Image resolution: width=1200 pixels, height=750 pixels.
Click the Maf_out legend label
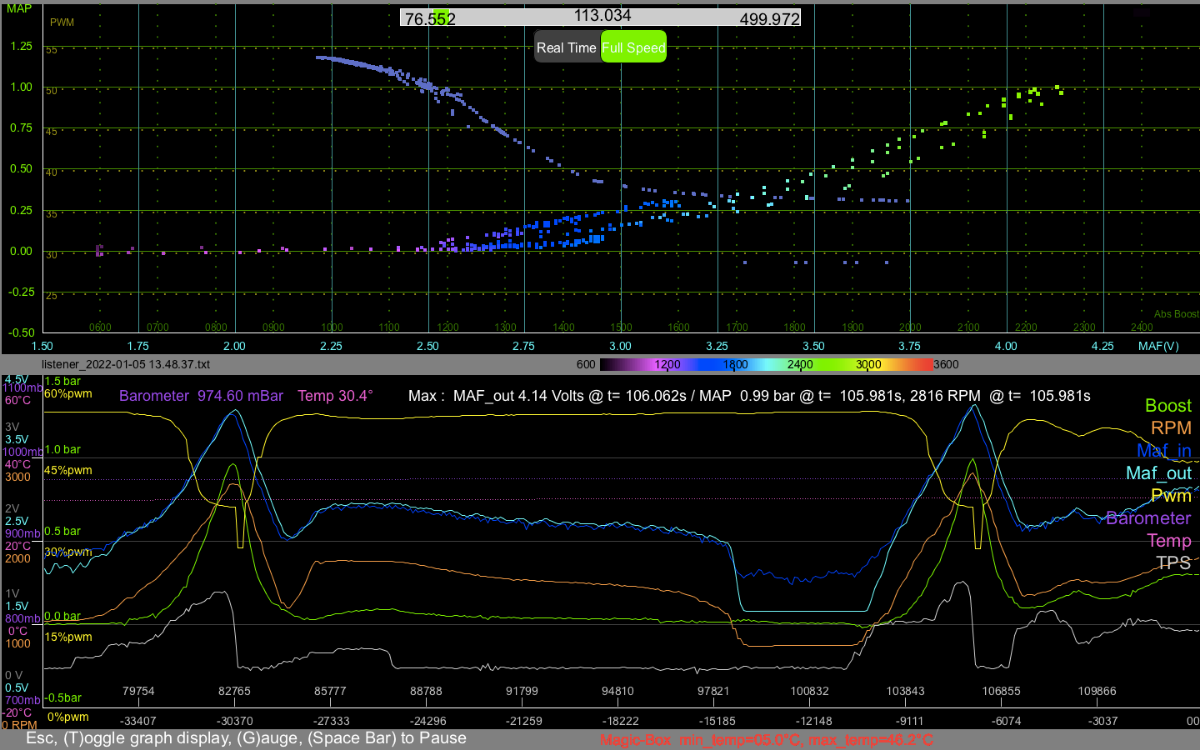click(x=1159, y=473)
